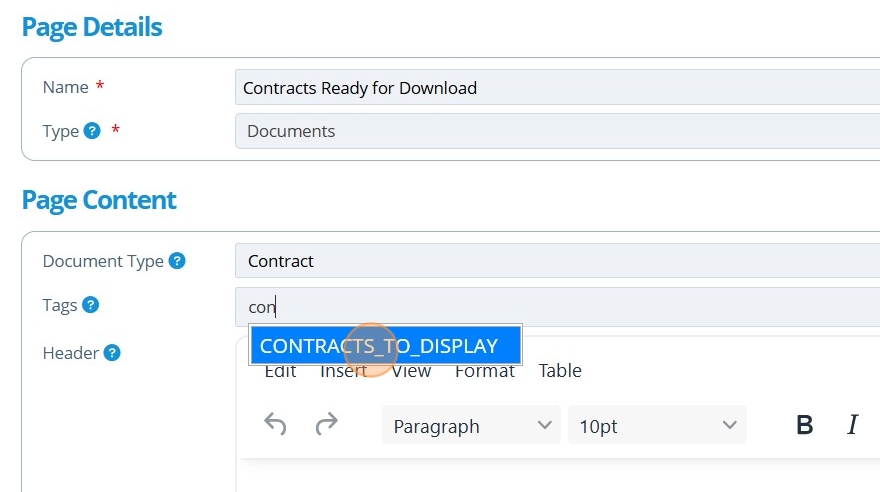Open the Type Documents dropdown
Screen dimensions: 880x492
coord(556,131)
